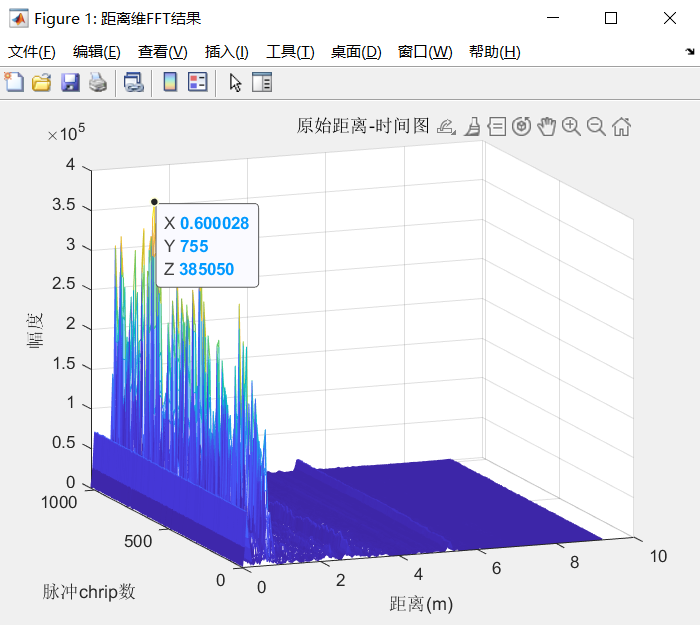
Task: Expand the toolbar overflow arrow at menu bar end
Action: (690, 51)
